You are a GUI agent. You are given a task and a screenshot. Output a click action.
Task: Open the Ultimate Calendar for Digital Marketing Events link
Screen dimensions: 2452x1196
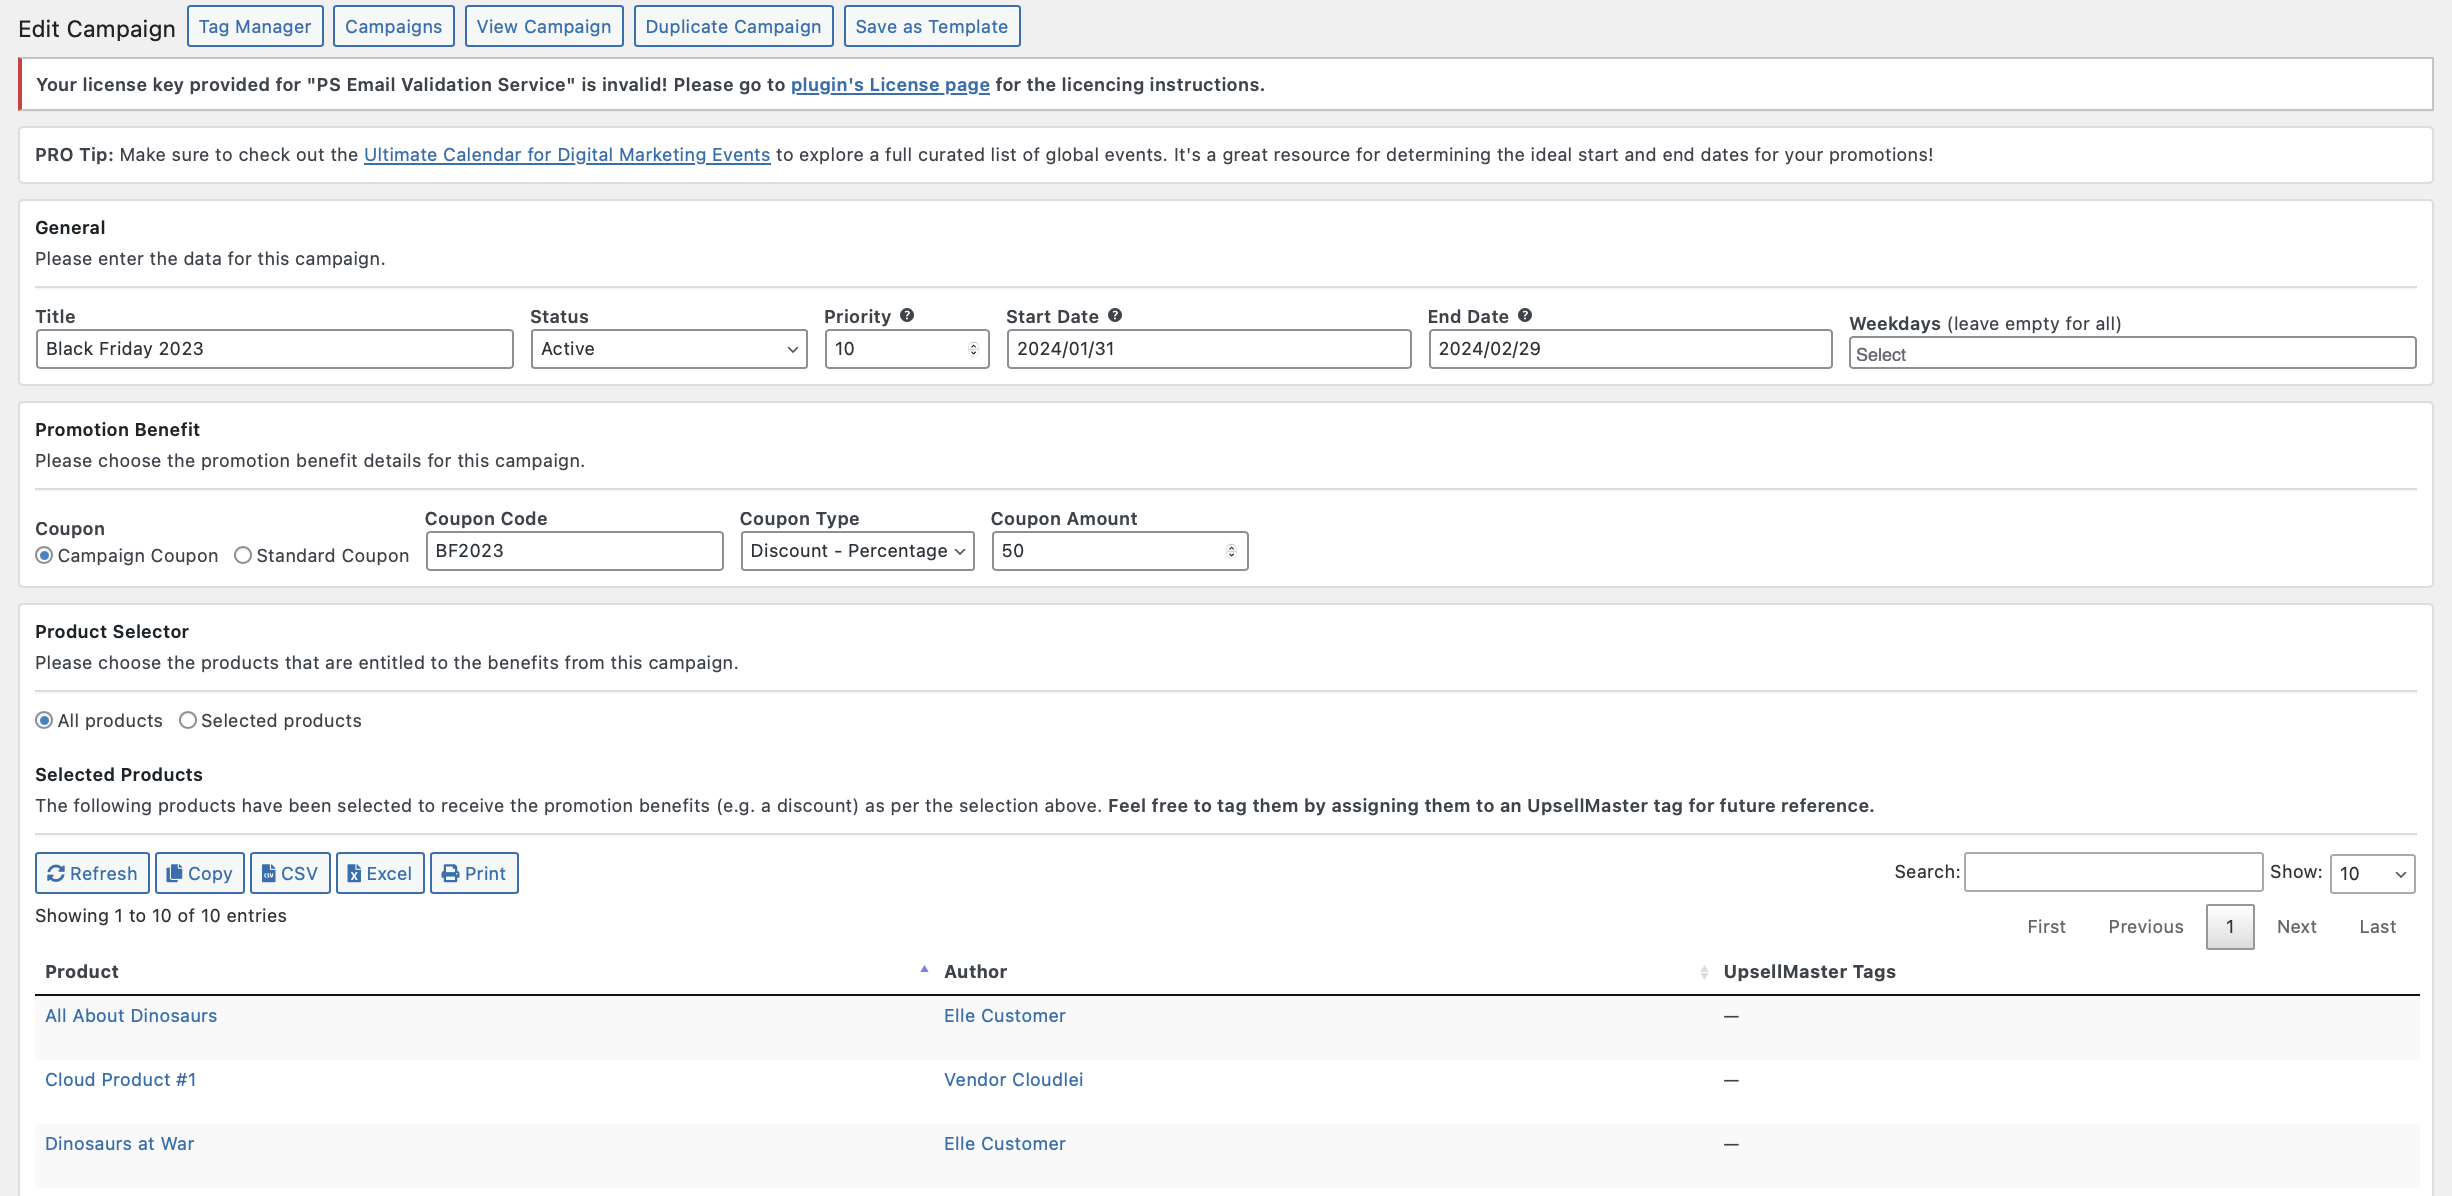(567, 155)
